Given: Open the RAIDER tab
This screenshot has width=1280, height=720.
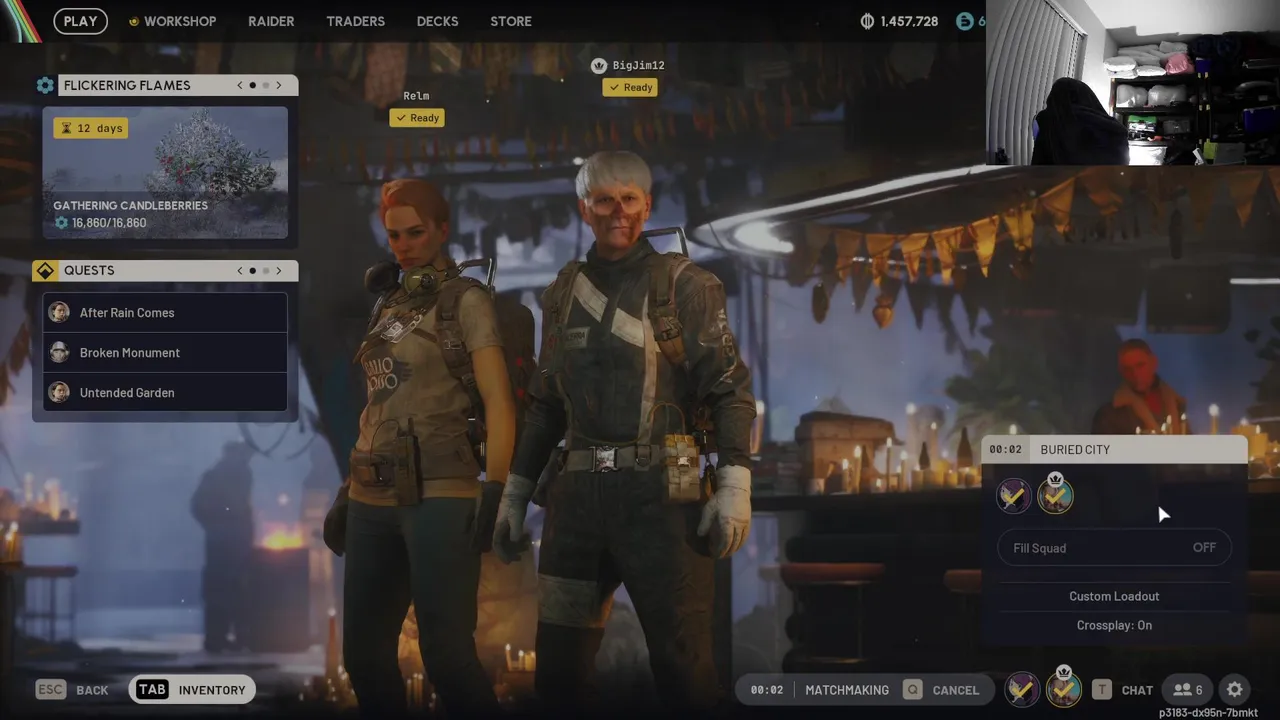Looking at the screenshot, I should 271,21.
